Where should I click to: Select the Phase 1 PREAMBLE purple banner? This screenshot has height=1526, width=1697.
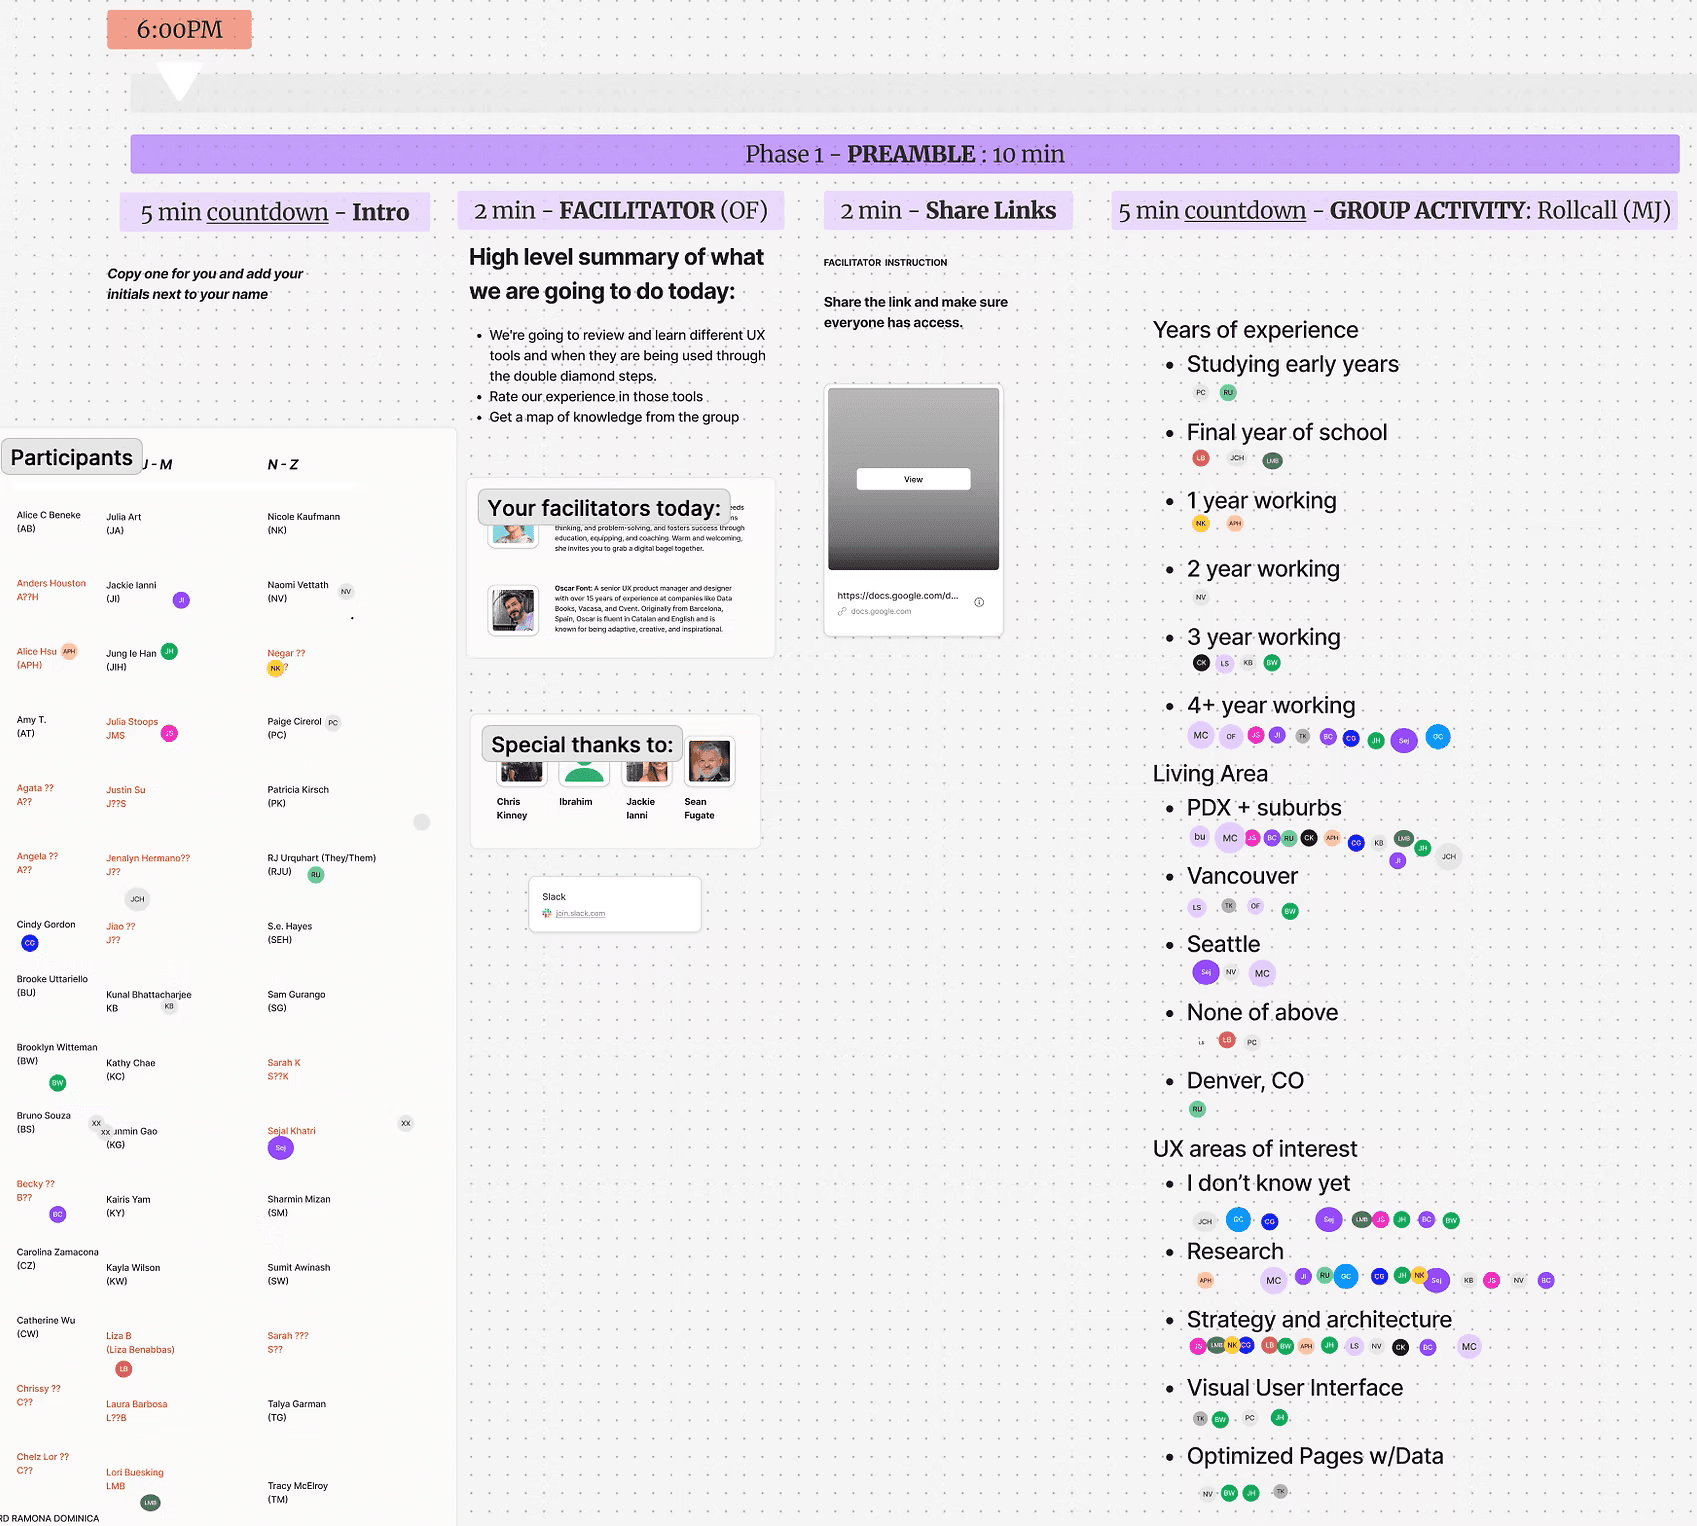[x=904, y=154]
